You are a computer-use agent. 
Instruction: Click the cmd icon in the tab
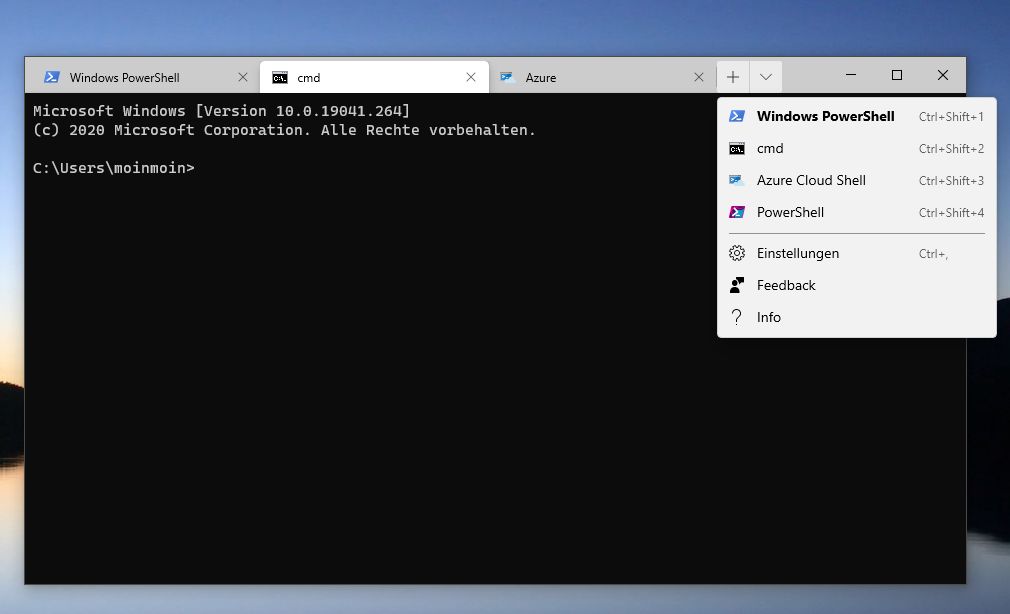coord(280,78)
